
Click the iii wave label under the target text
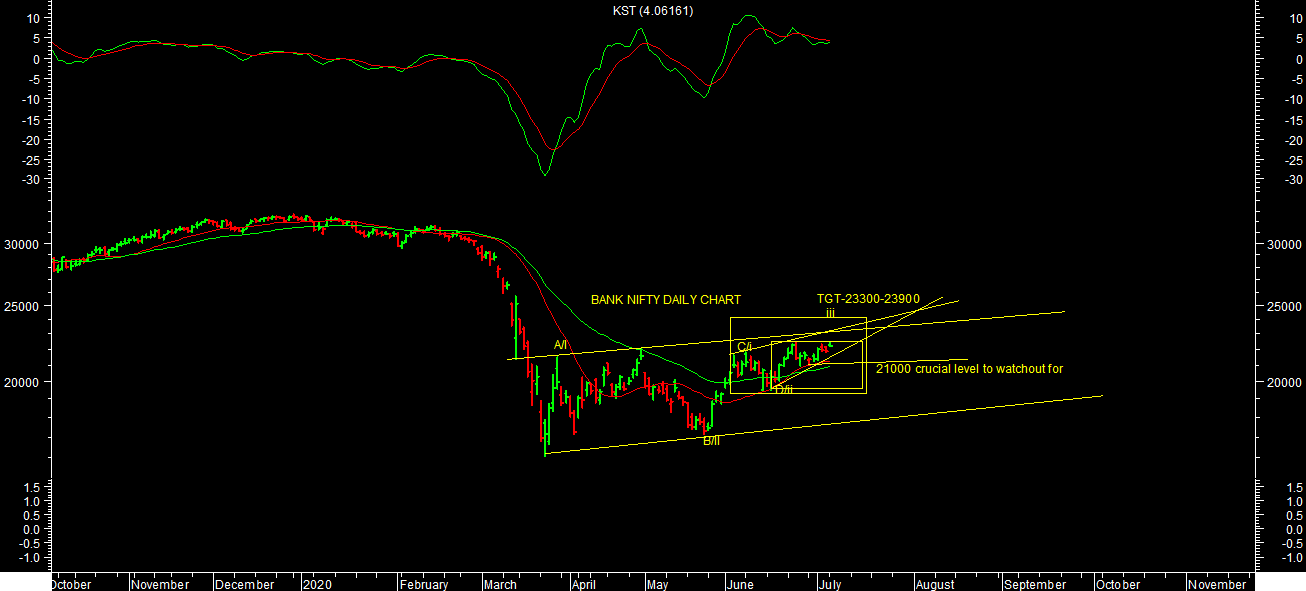(830, 313)
